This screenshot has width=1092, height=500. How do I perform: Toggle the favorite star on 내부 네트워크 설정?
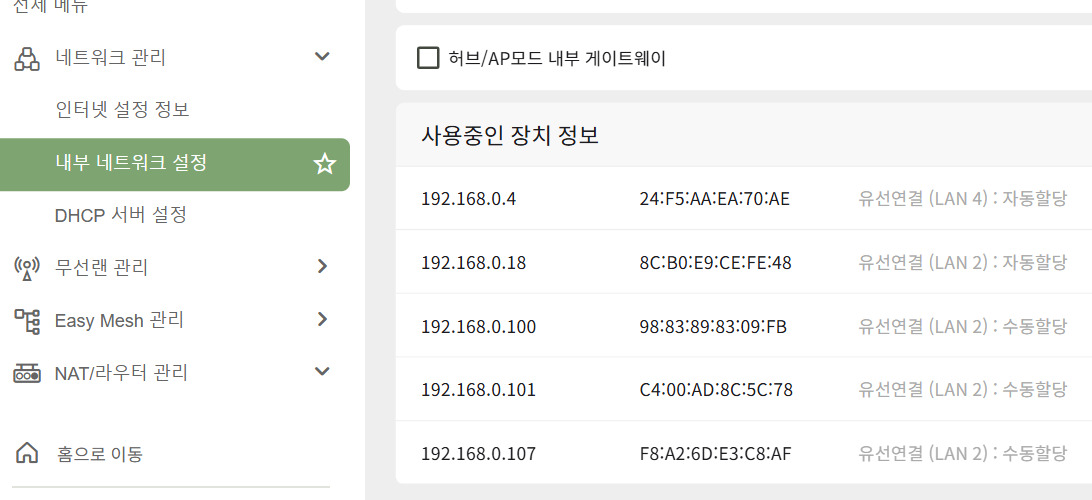pos(325,164)
